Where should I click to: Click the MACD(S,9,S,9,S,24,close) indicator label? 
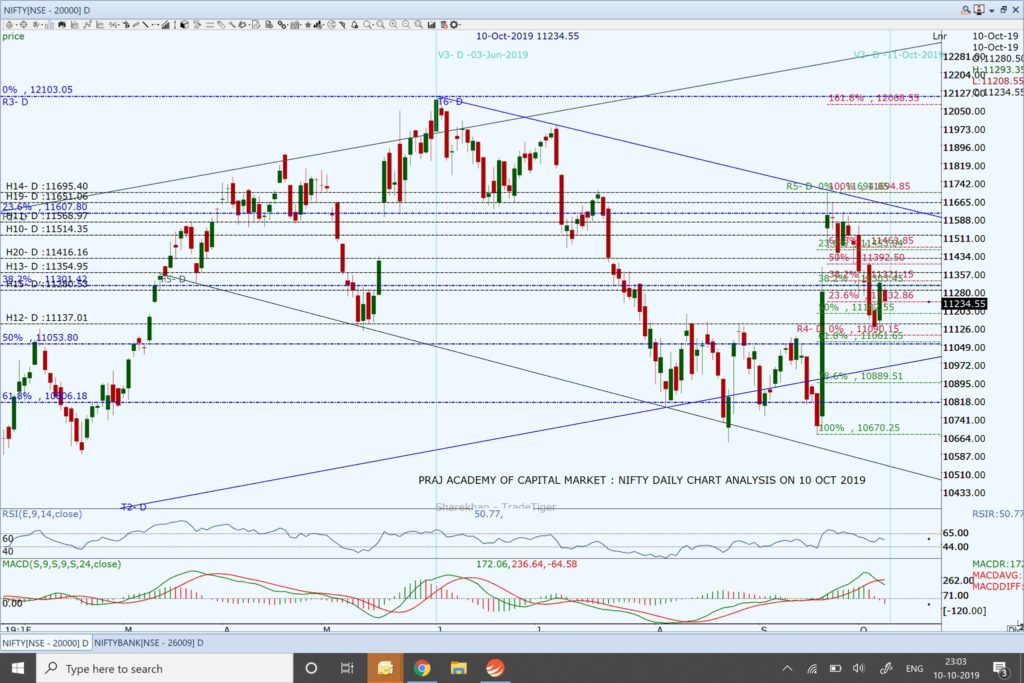tap(61, 564)
